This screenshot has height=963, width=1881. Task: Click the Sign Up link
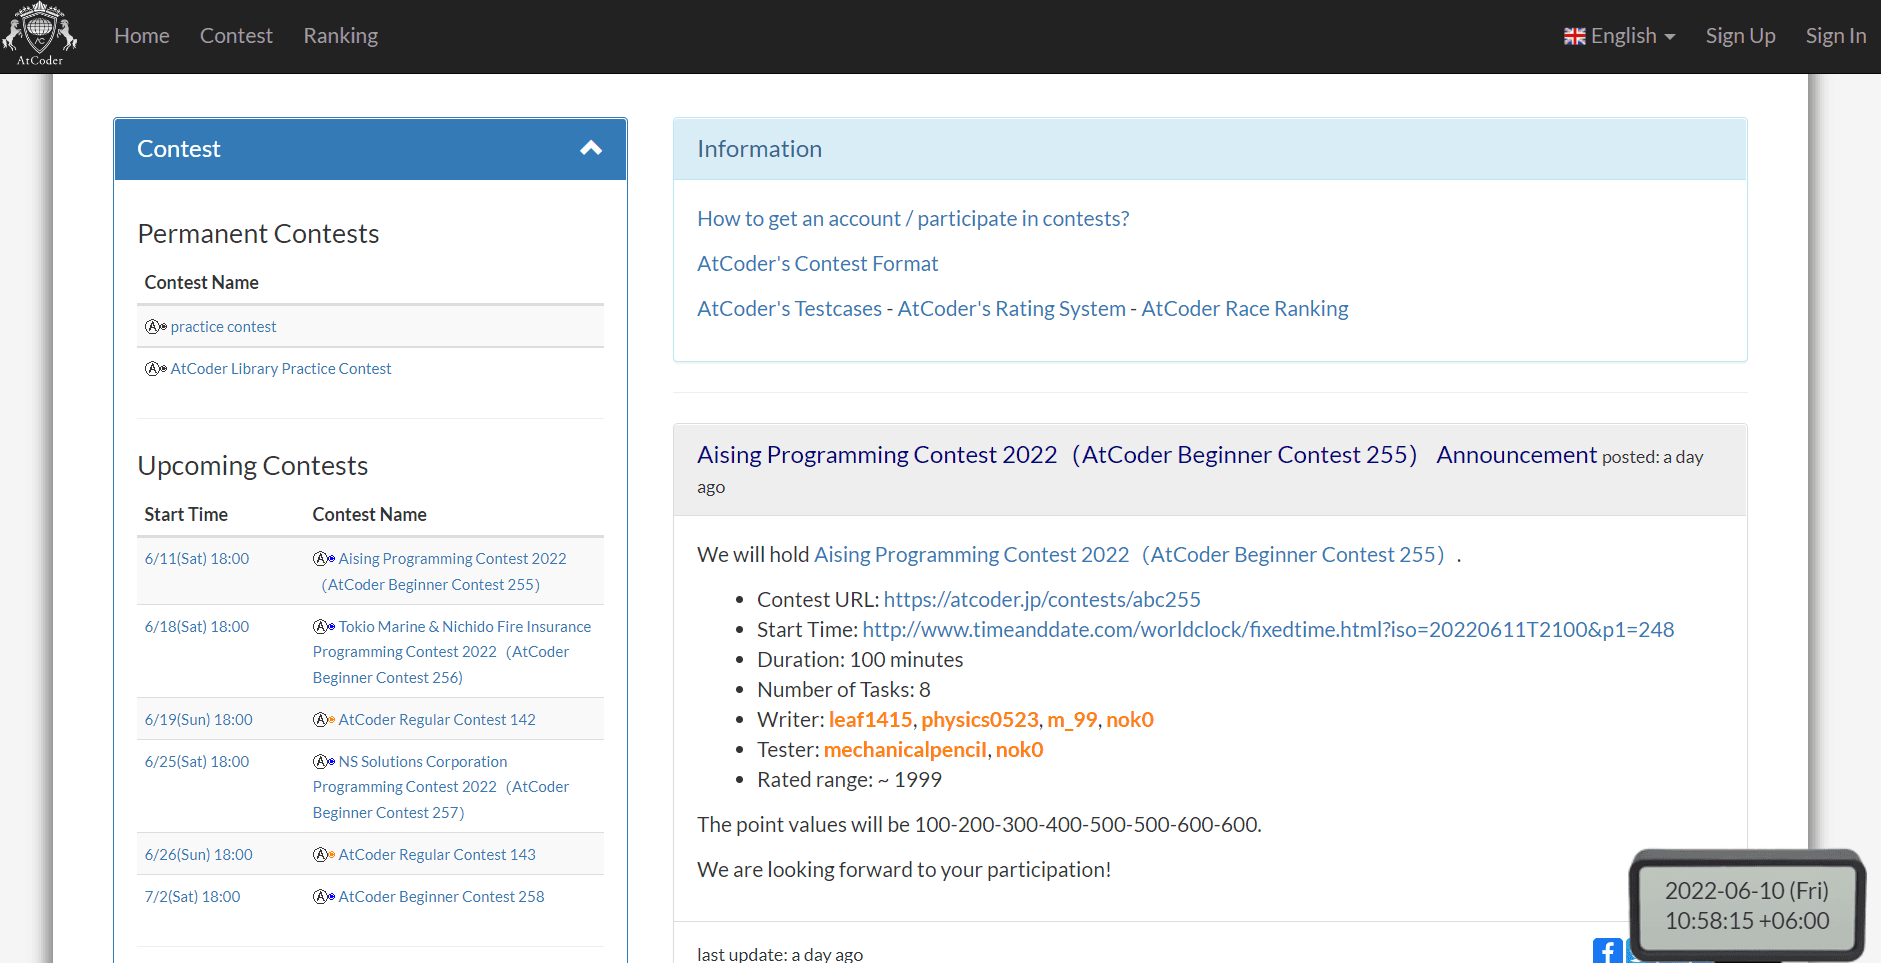pyautogui.click(x=1741, y=36)
